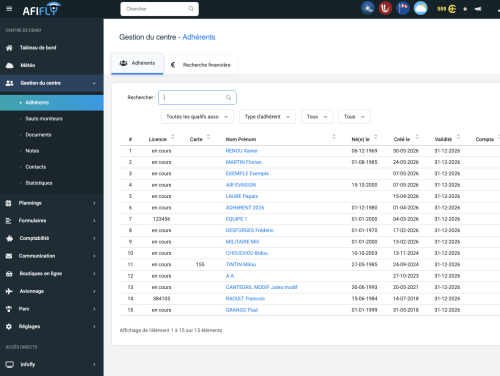Expand the Communication menu chevron
500x376 pixels.
coord(94,256)
